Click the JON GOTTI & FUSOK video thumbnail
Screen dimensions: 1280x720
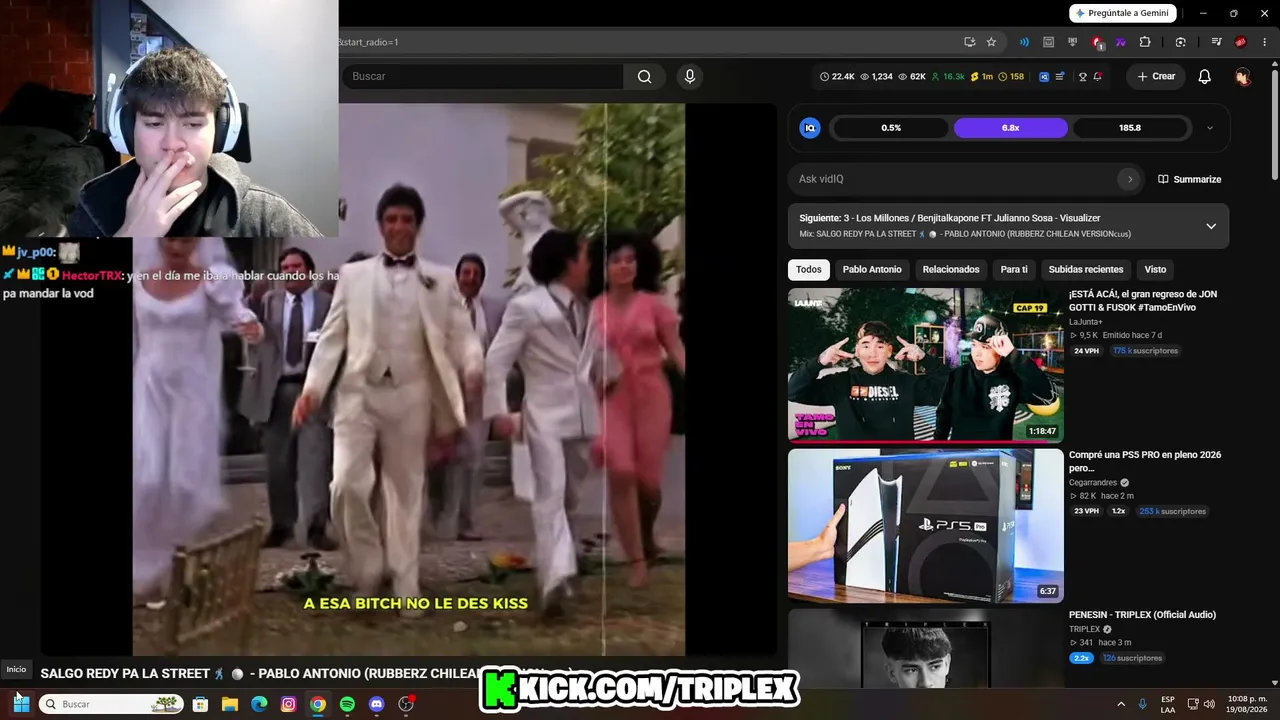926,365
